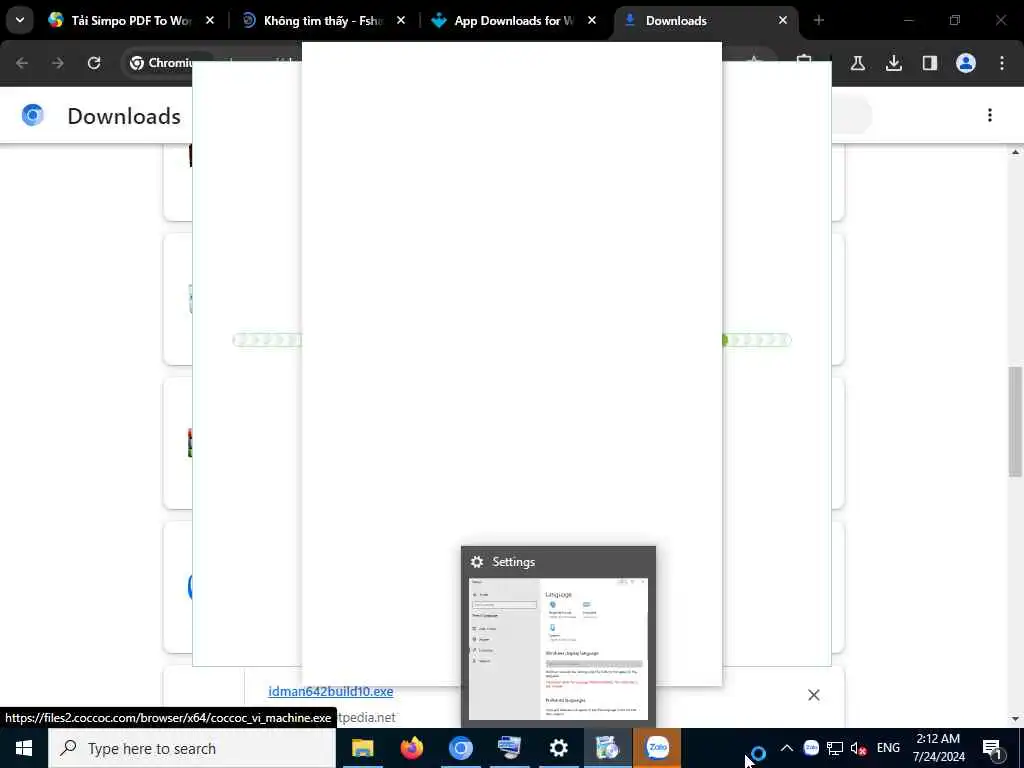Screen dimensions: 1024x768
Task: Close the Không tìm thấy tab
Action: tap(401, 20)
